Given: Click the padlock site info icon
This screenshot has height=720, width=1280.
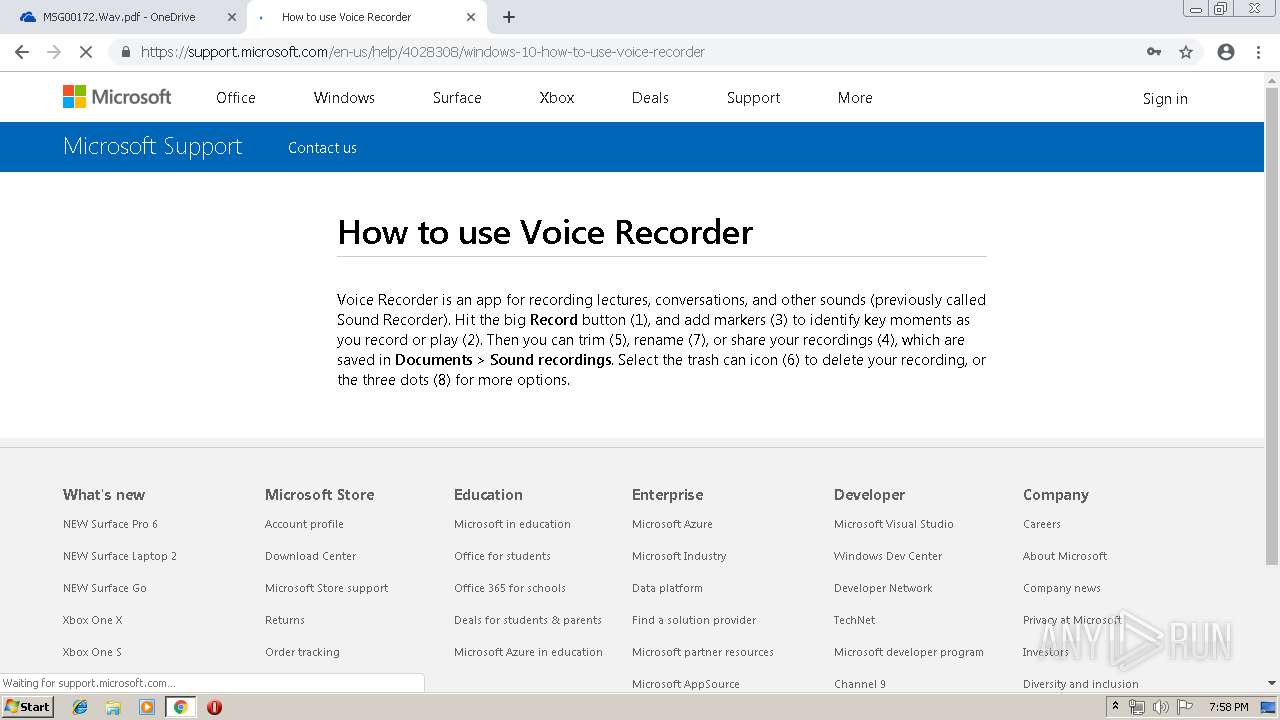Looking at the screenshot, I should pyautogui.click(x=125, y=52).
